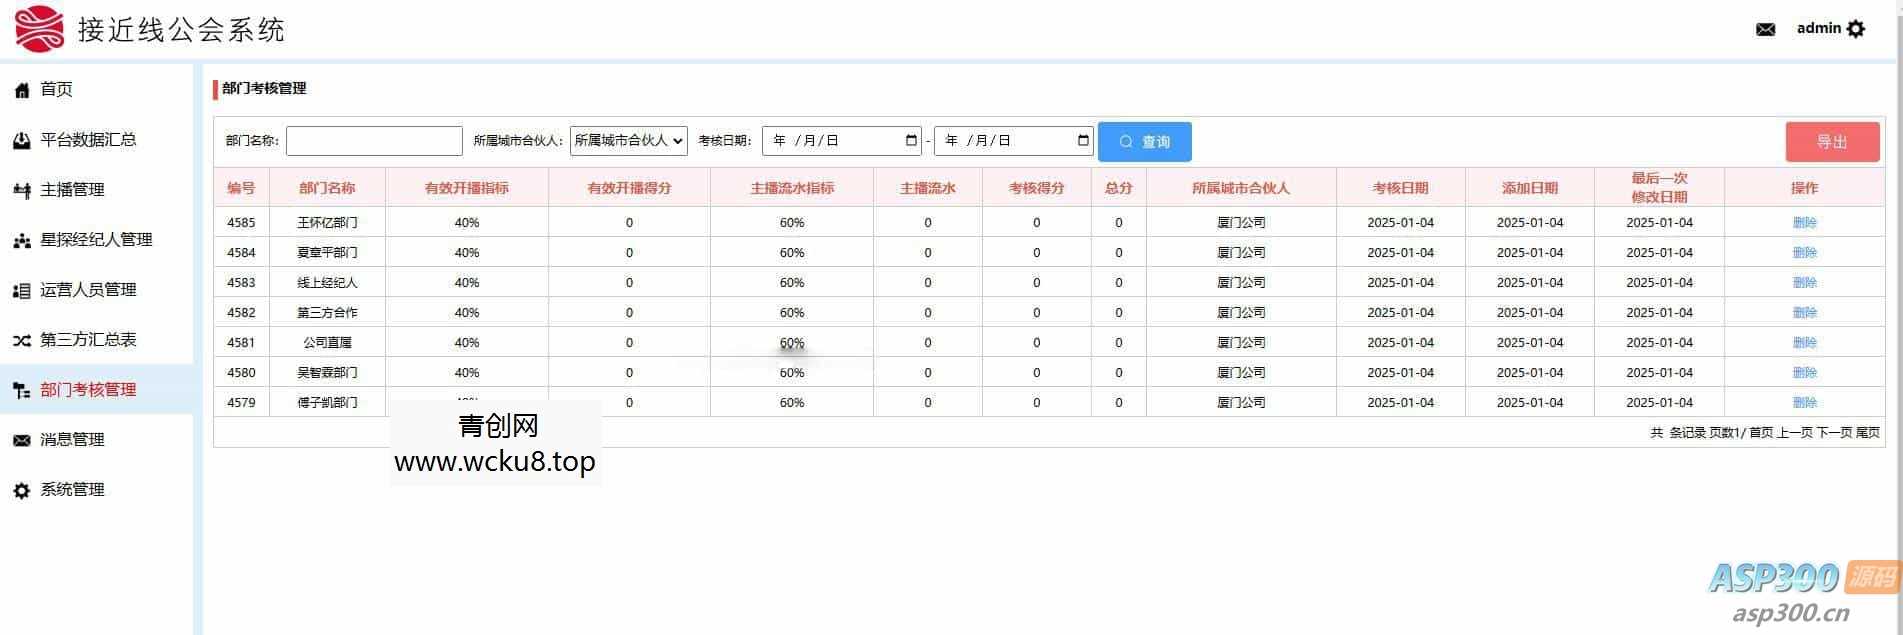Open calendar picker of end date field

[x=1083, y=141]
